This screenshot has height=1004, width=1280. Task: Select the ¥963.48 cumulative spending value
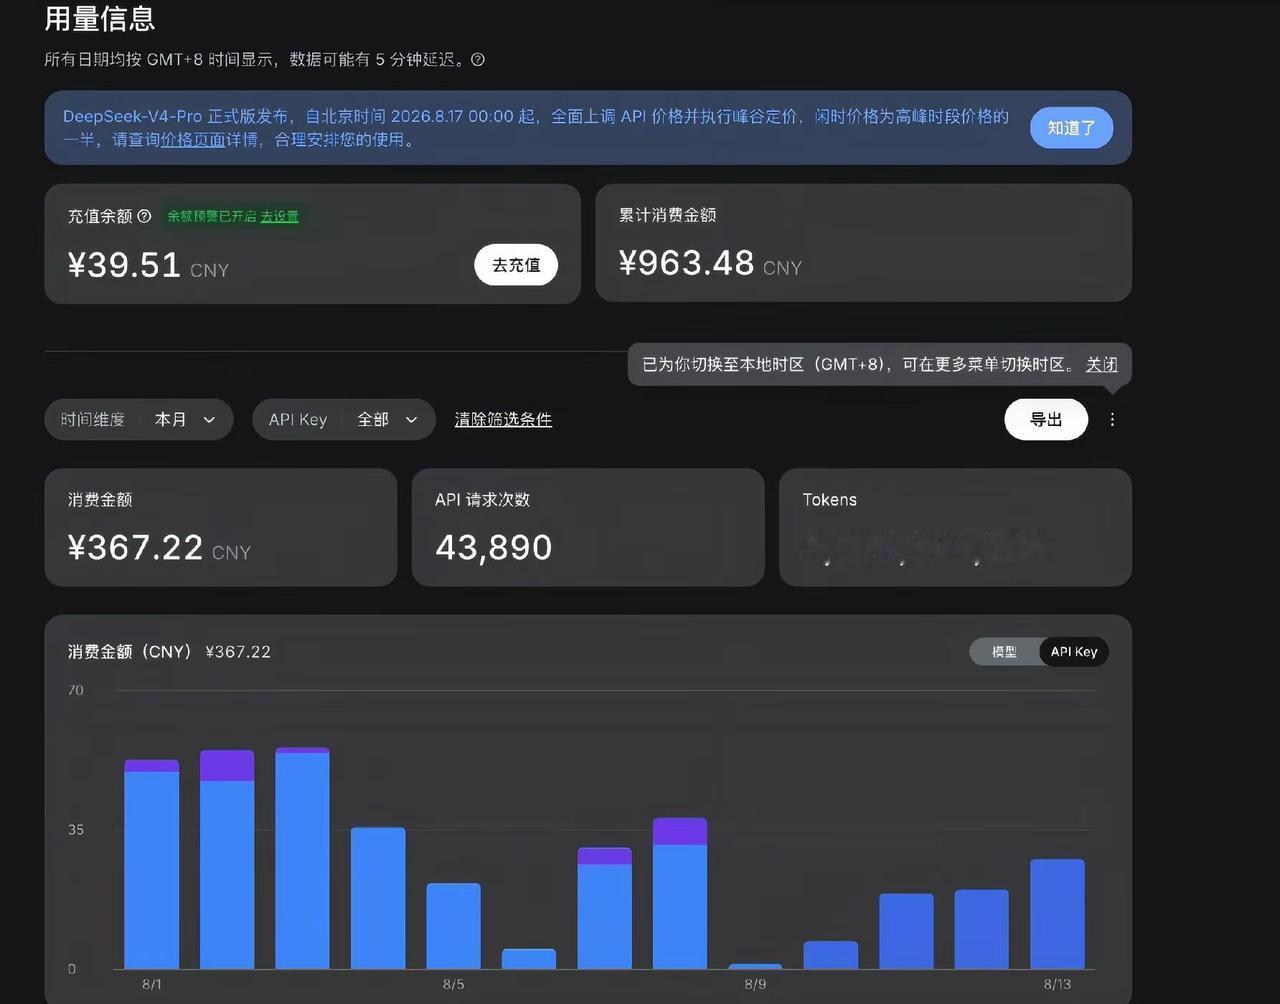pos(686,263)
